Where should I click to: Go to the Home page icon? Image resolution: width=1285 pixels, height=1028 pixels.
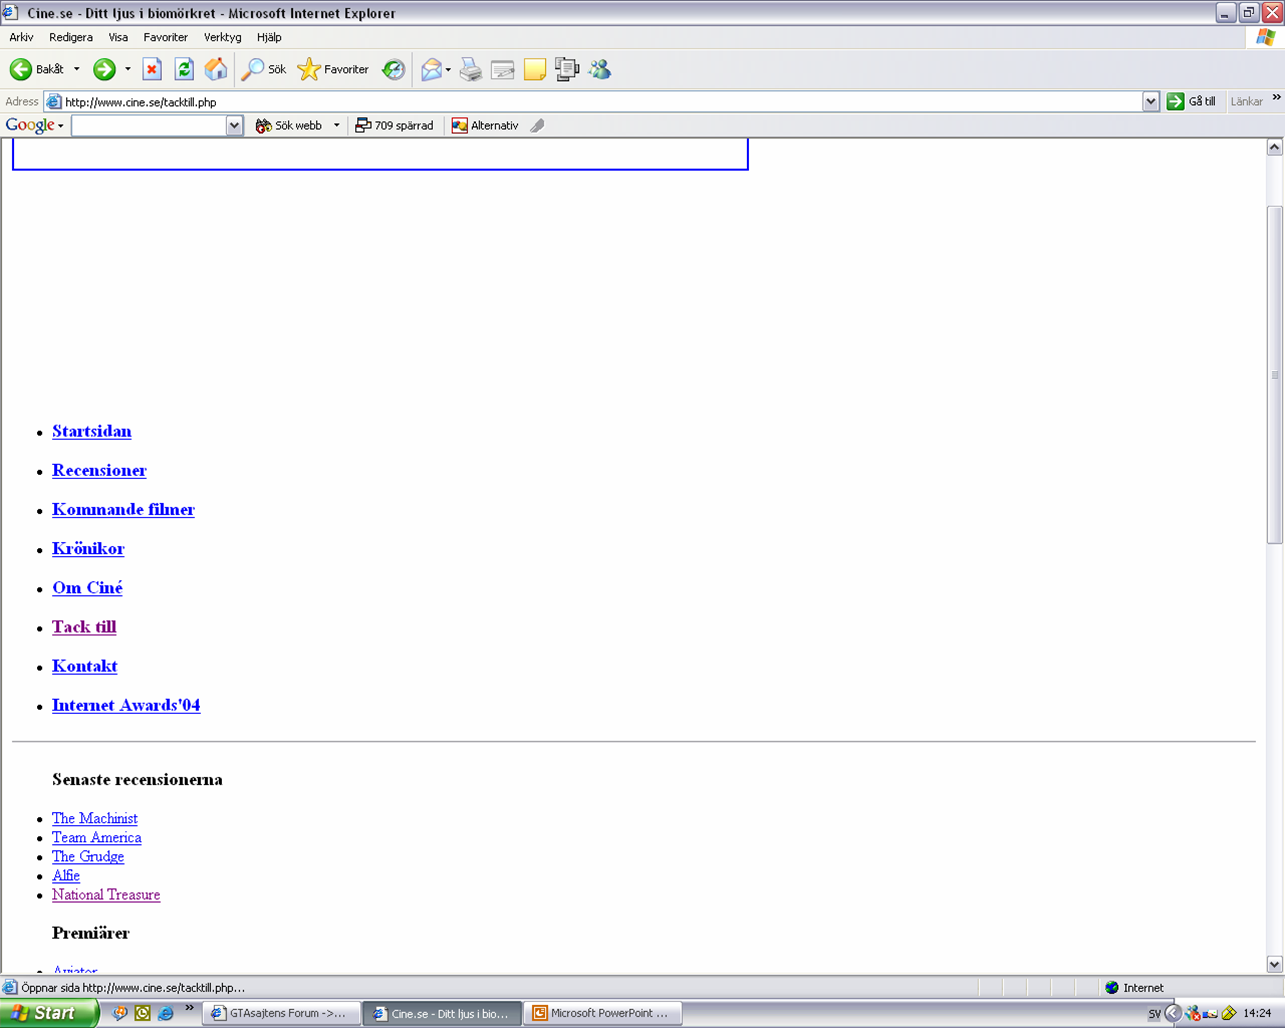[216, 69]
